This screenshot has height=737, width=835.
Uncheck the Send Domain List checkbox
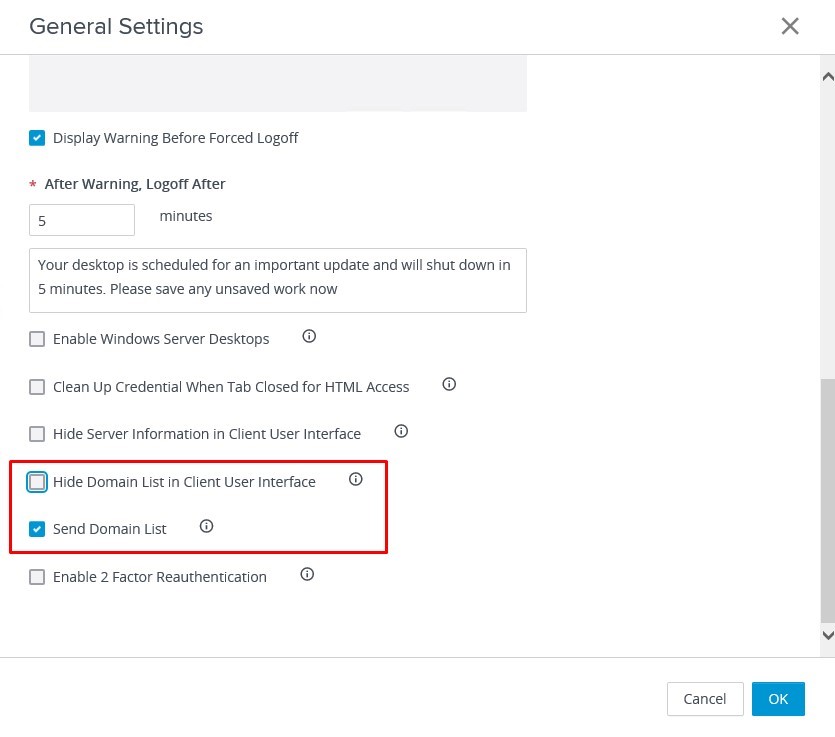click(37, 529)
